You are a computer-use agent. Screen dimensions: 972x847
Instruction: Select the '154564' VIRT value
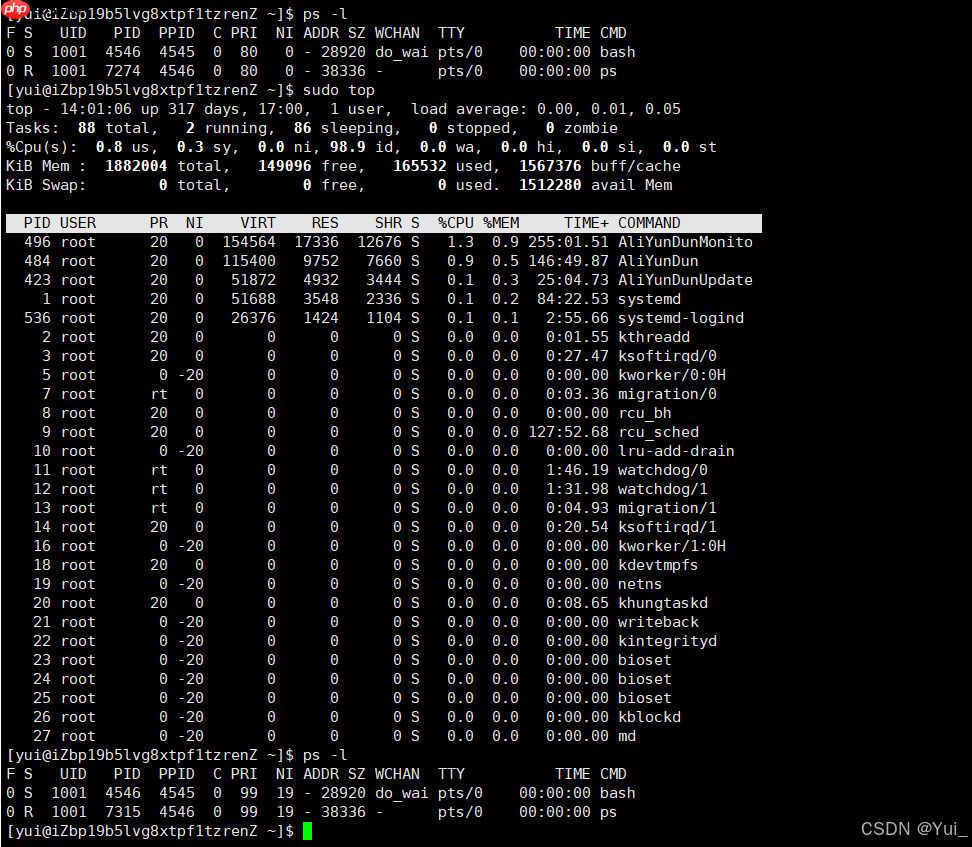[249, 242]
